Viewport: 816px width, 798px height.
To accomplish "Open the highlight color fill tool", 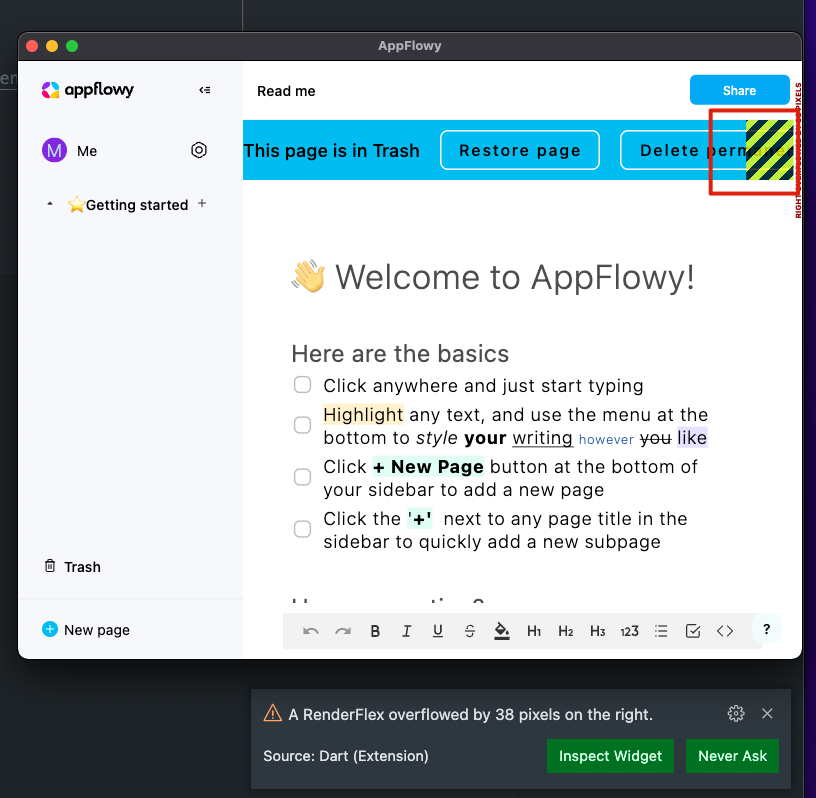I will pos(502,631).
